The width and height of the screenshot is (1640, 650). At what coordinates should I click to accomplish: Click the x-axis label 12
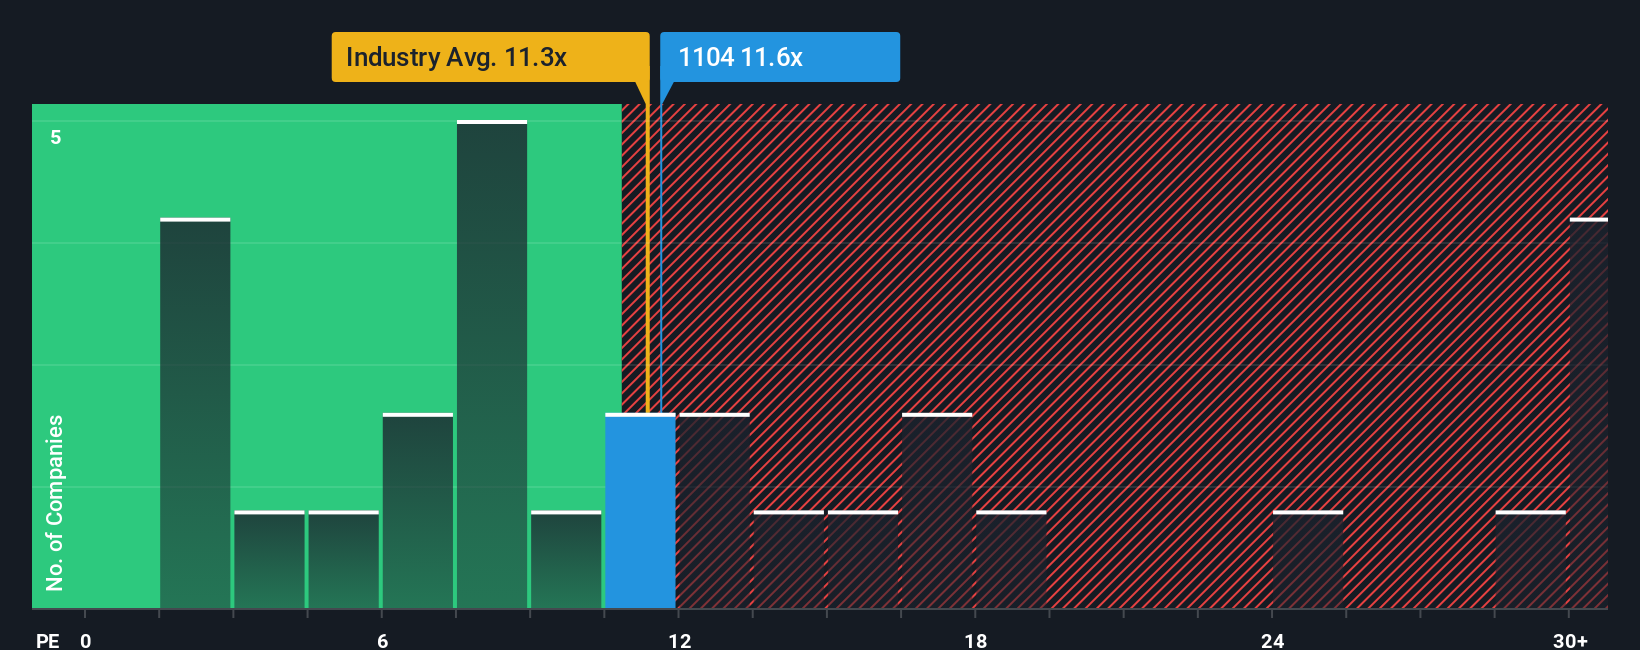pos(679,640)
